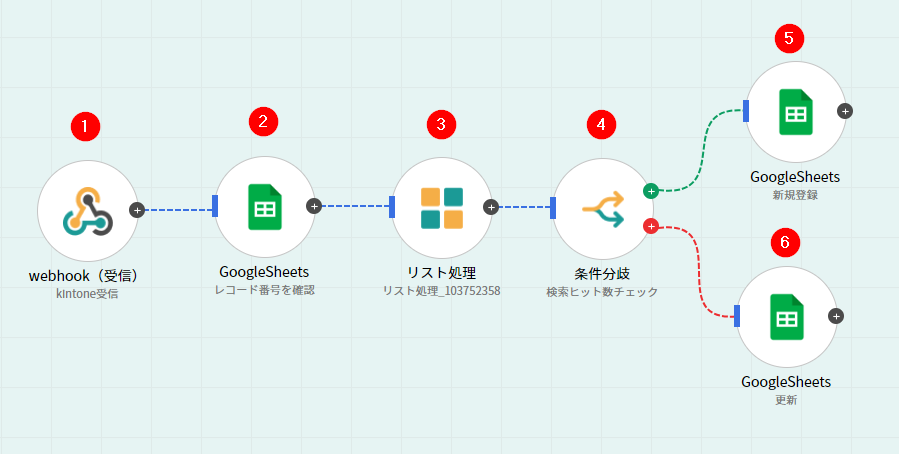Select the webhook (受信) node icon
The width and height of the screenshot is (899, 454).
pos(88,210)
